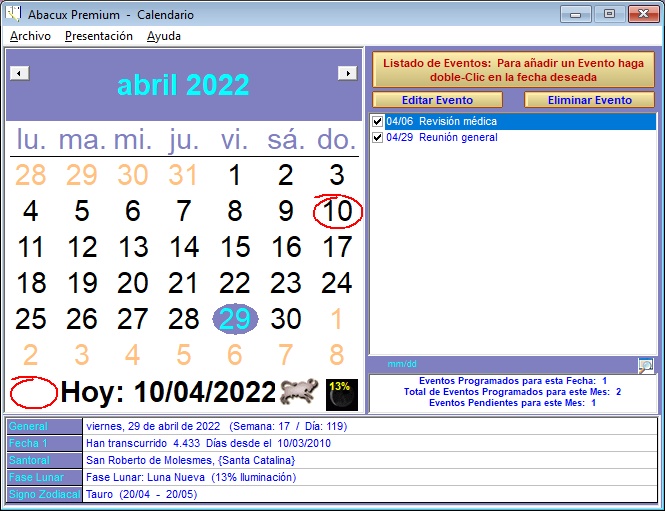Click the red oval marker left of Hoy
Image resolution: width=665 pixels, height=511 pixels.
(x=32, y=392)
